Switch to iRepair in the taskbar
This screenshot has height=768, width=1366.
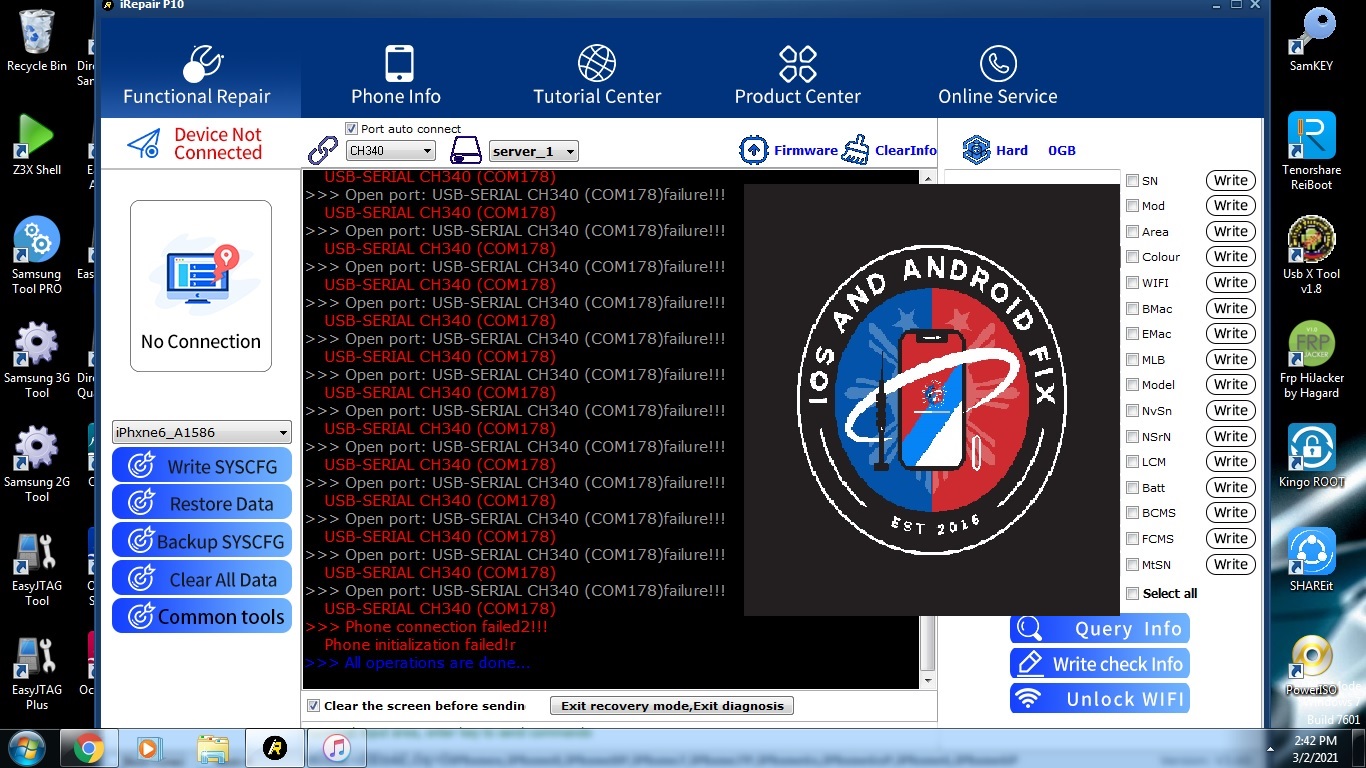point(274,748)
